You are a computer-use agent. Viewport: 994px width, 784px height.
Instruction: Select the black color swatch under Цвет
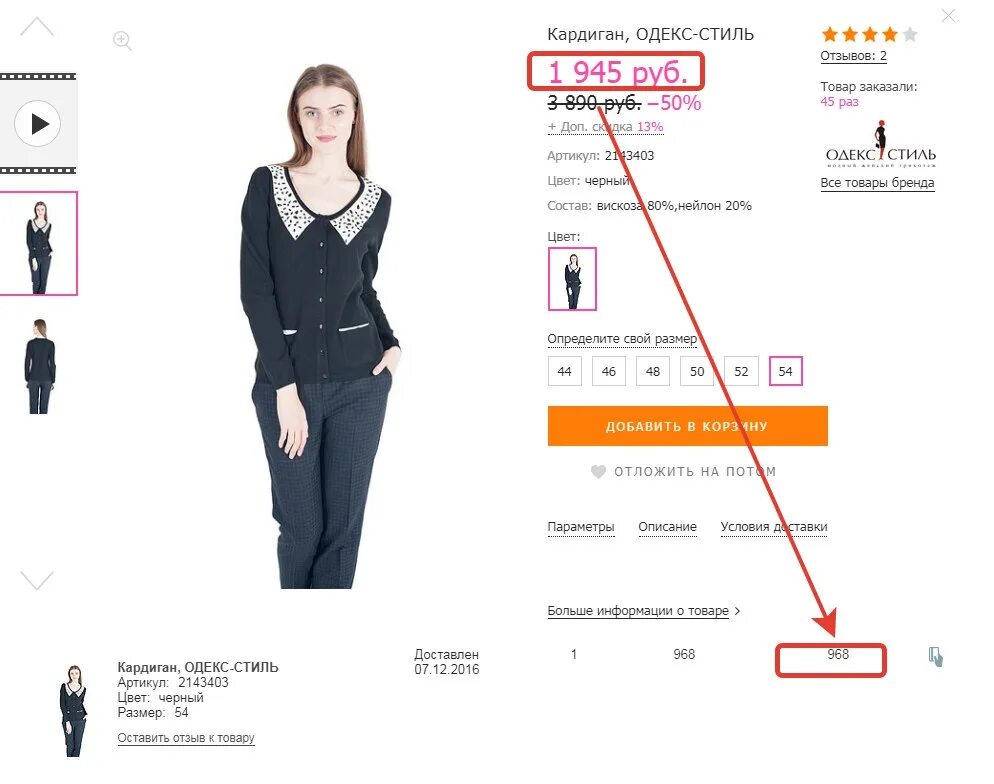(x=572, y=279)
